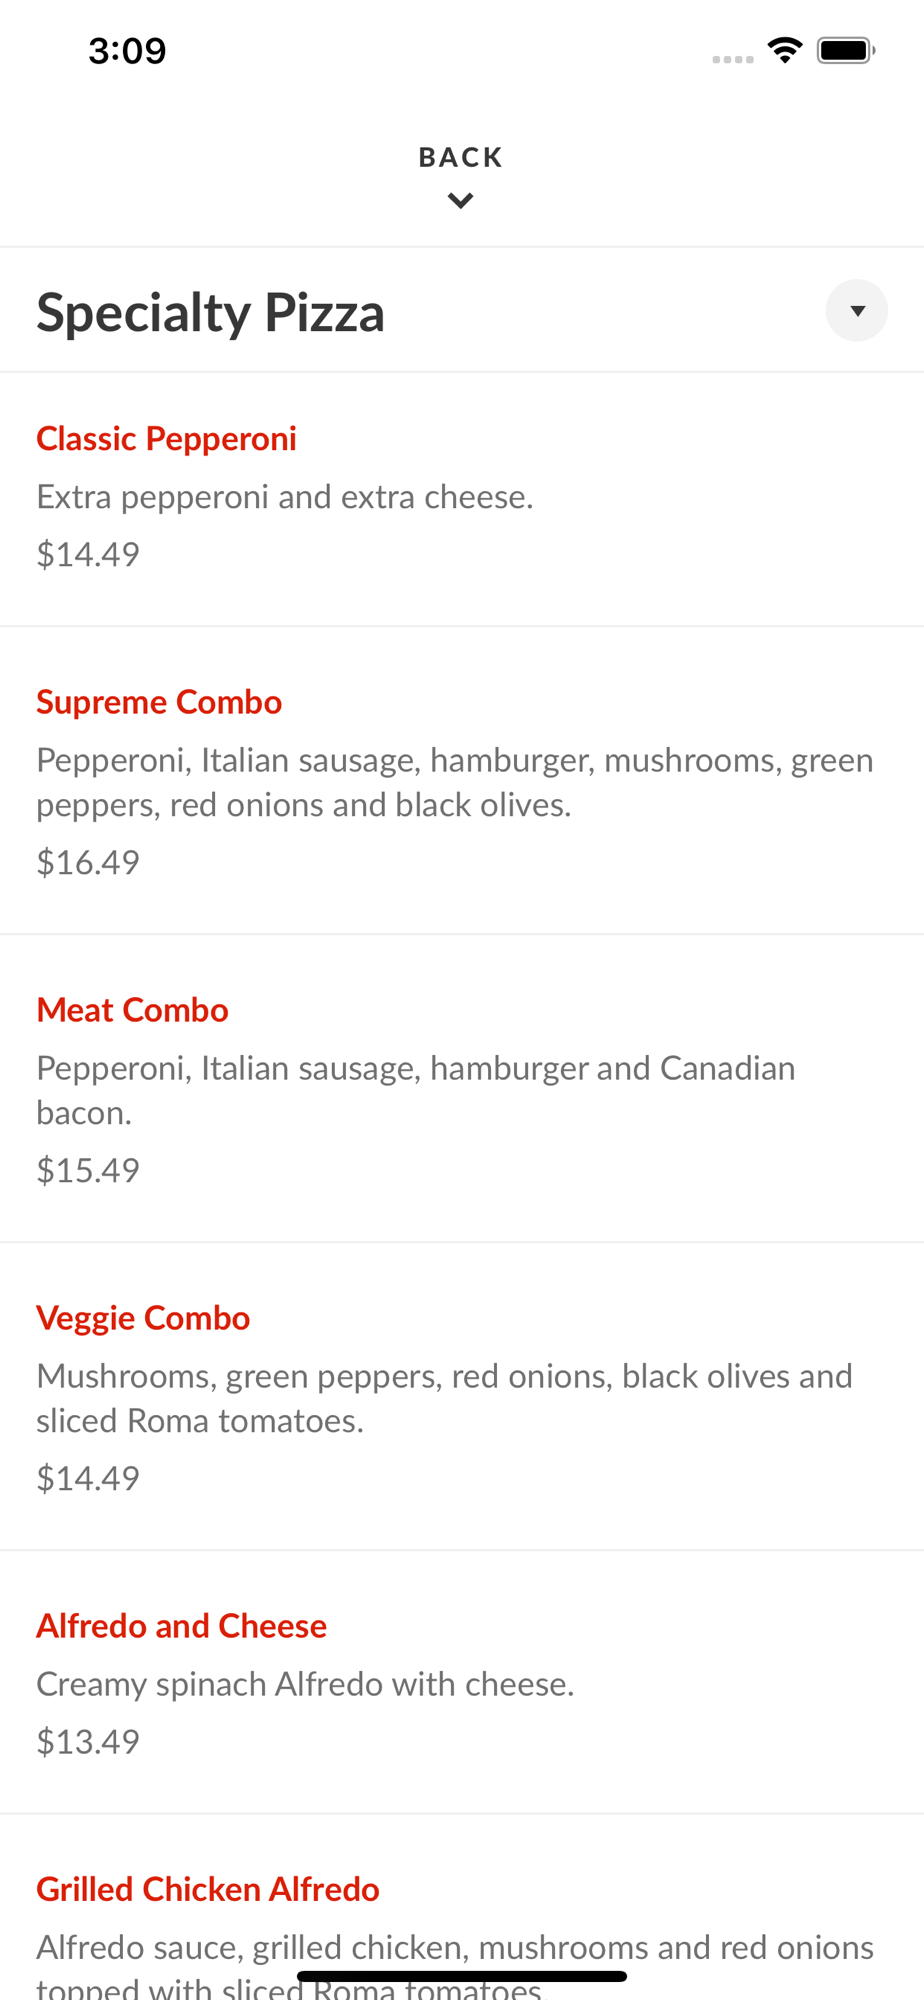Select the Veggie Combo title

143,1318
